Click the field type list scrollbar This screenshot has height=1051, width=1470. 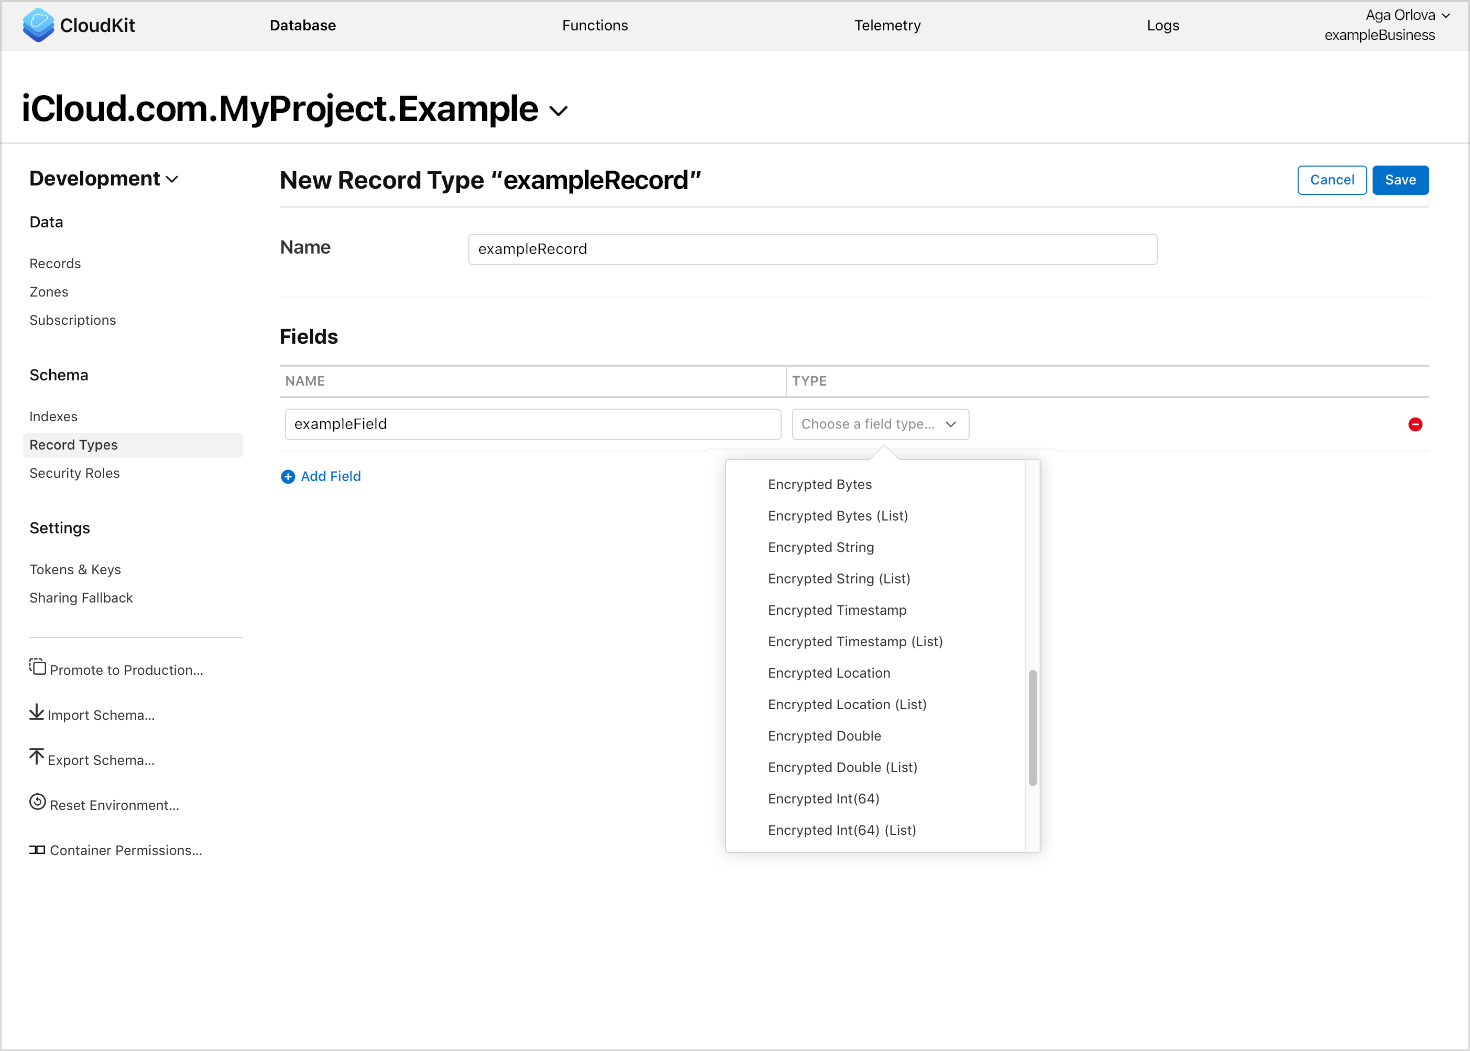click(x=1032, y=727)
